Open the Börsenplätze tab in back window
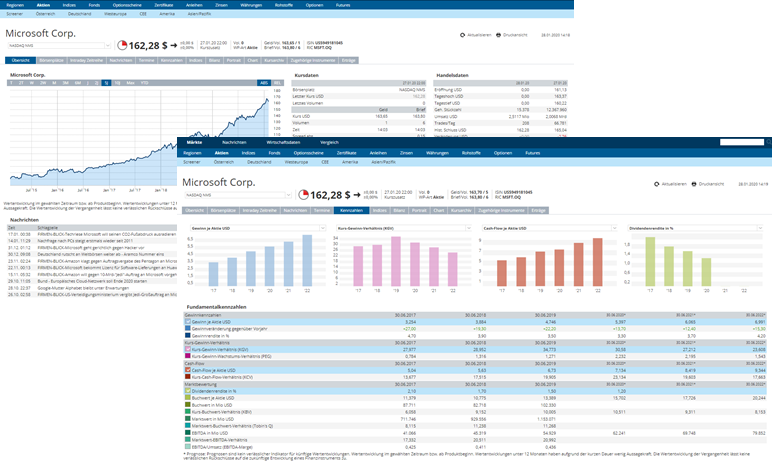 click(51, 60)
